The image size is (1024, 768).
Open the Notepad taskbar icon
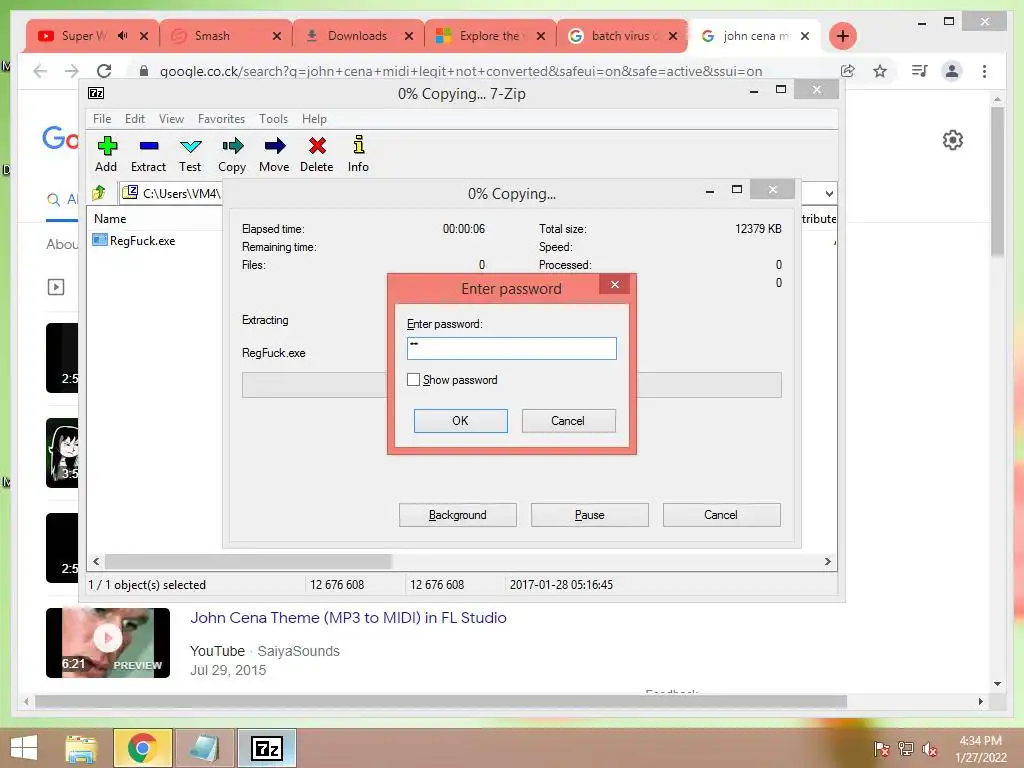click(204, 748)
